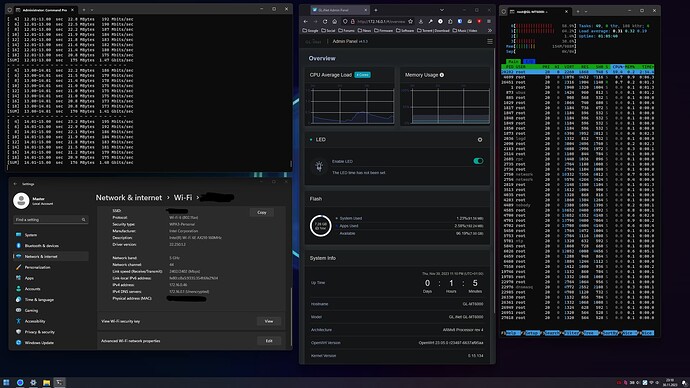Select the Administrator Command Prompt tab
The image size is (690, 388).
[45, 10]
